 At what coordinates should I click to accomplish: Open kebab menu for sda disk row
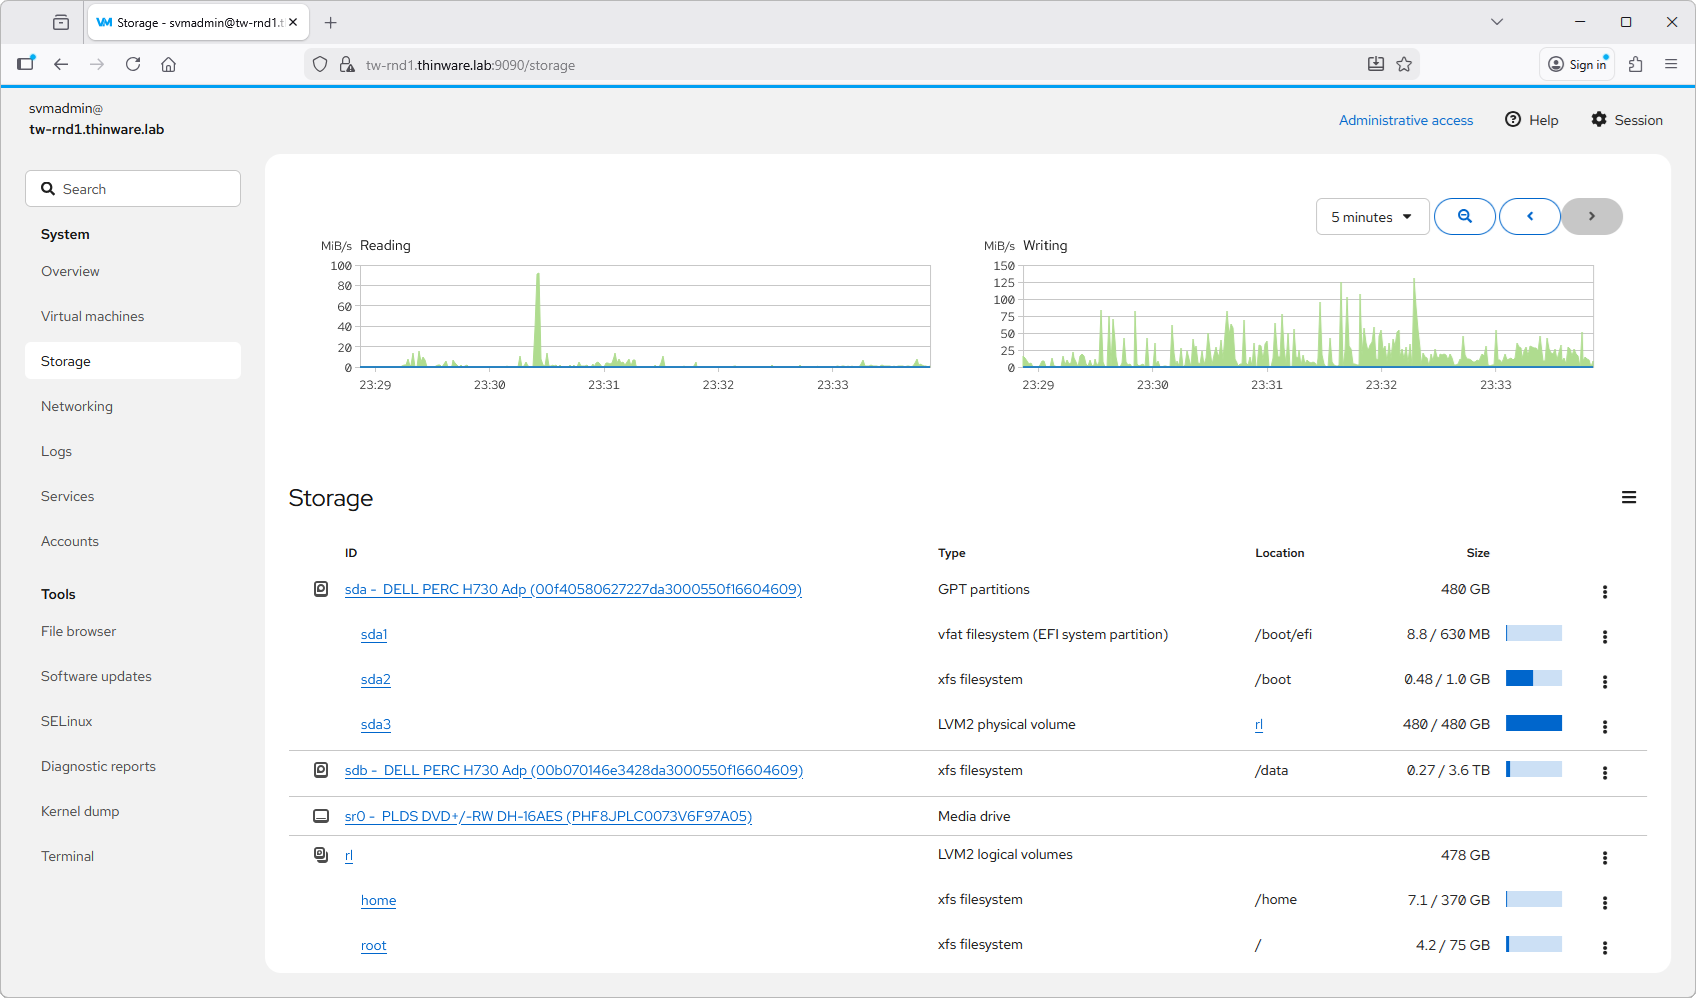coord(1605,591)
